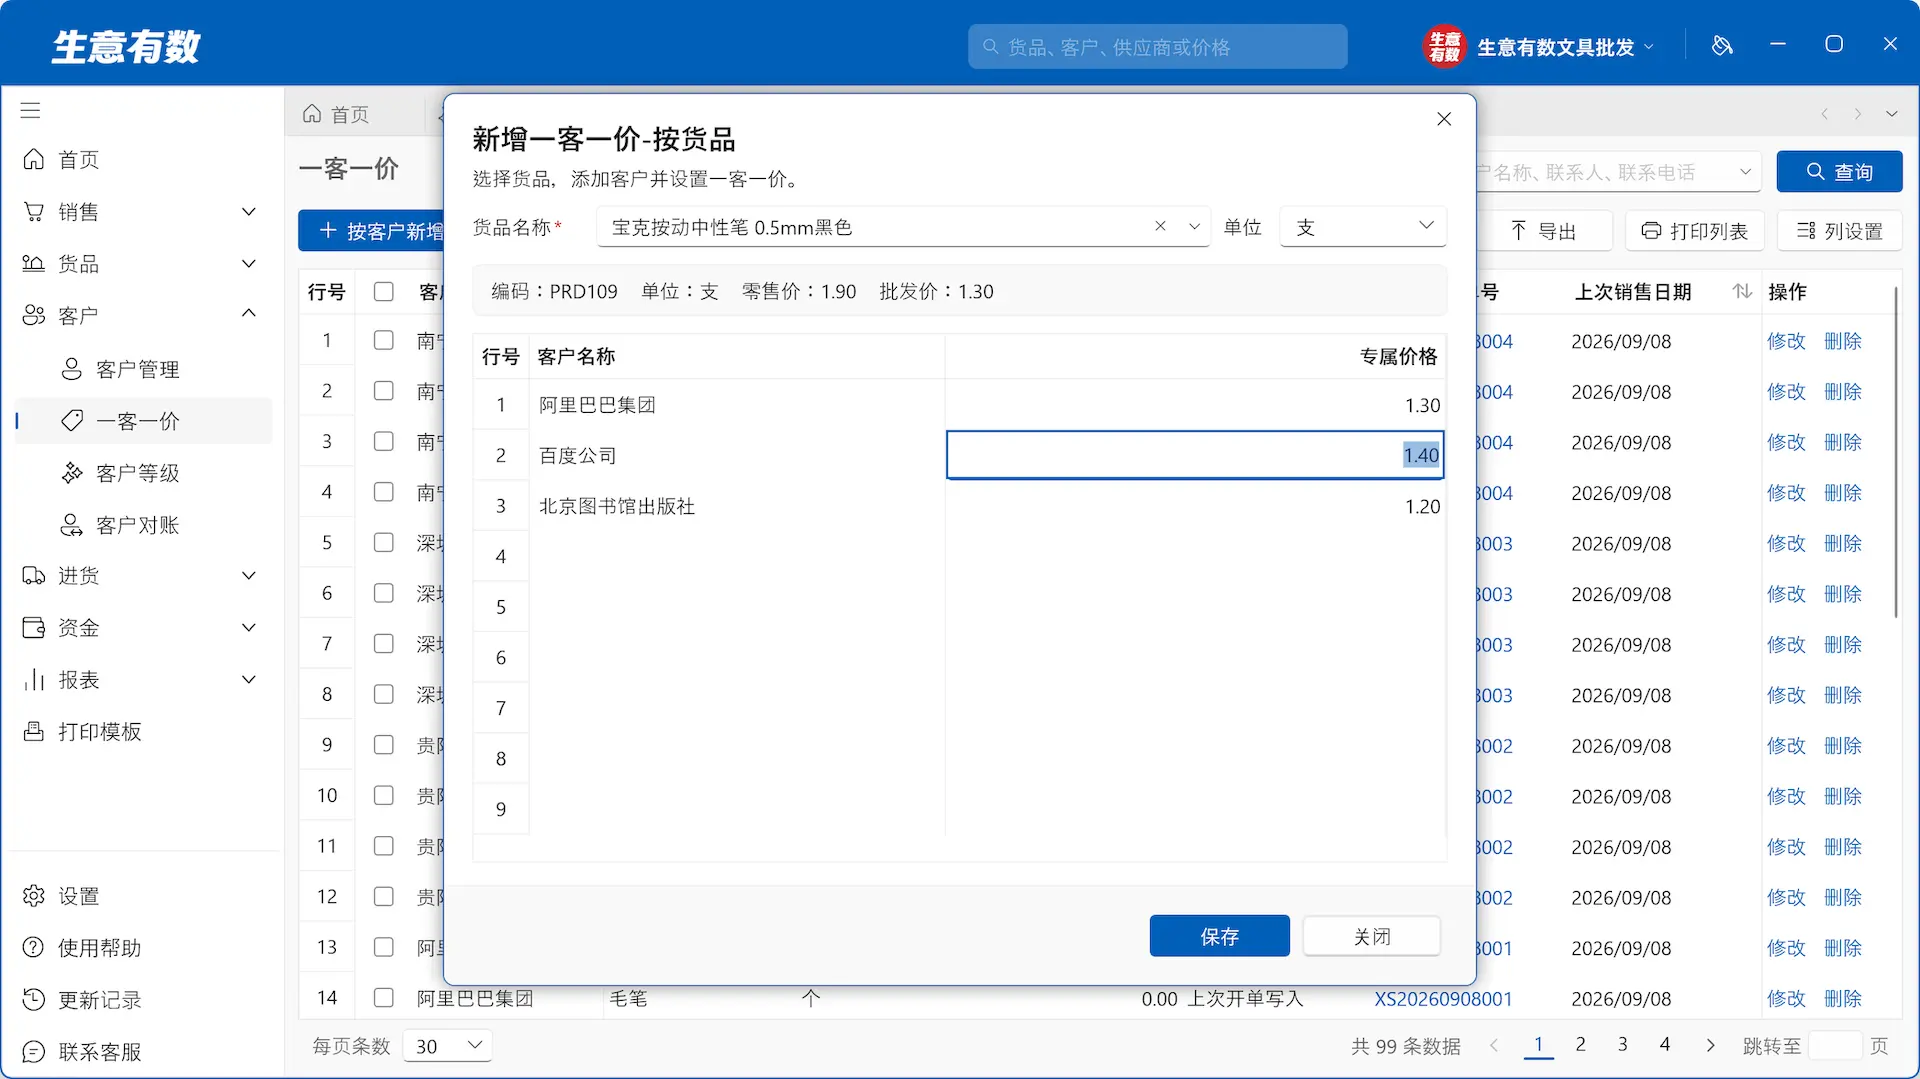
Task: Click 关闭 button in dialog
Action: tap(1372, 936)
